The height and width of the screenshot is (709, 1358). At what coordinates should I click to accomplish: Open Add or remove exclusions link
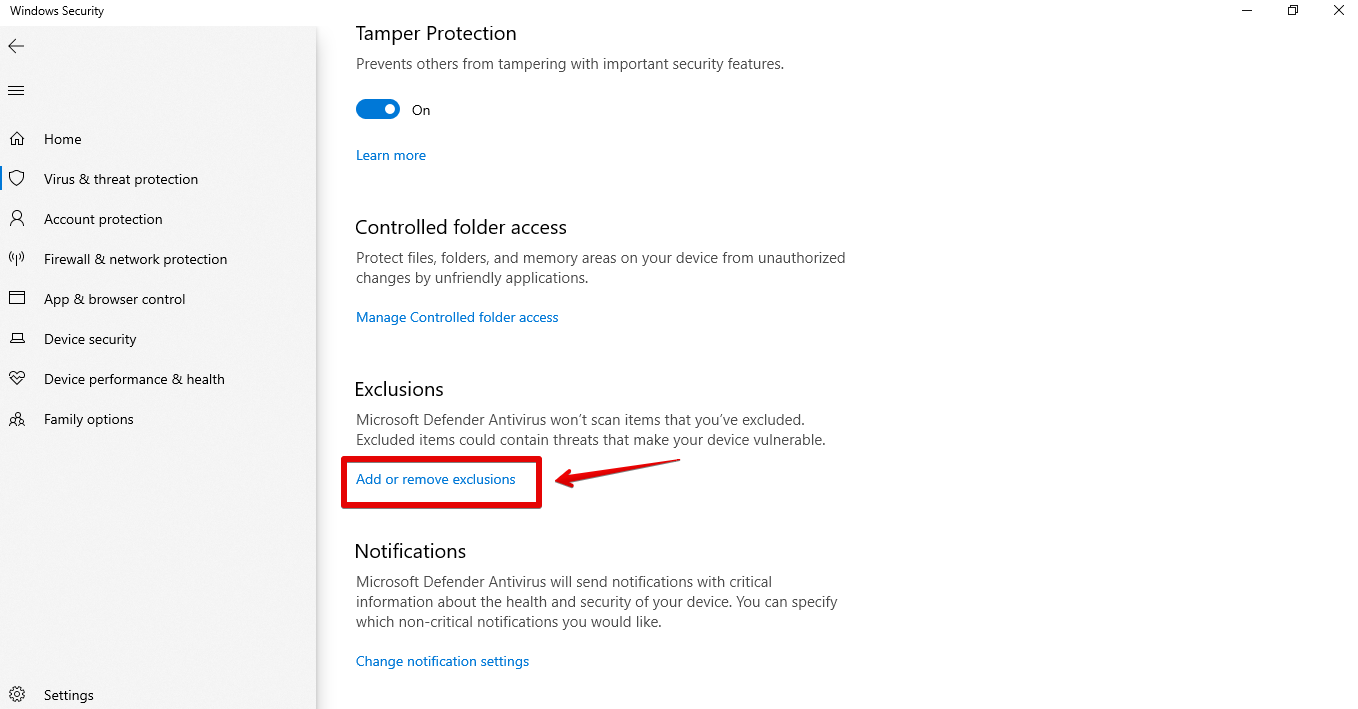436,480
